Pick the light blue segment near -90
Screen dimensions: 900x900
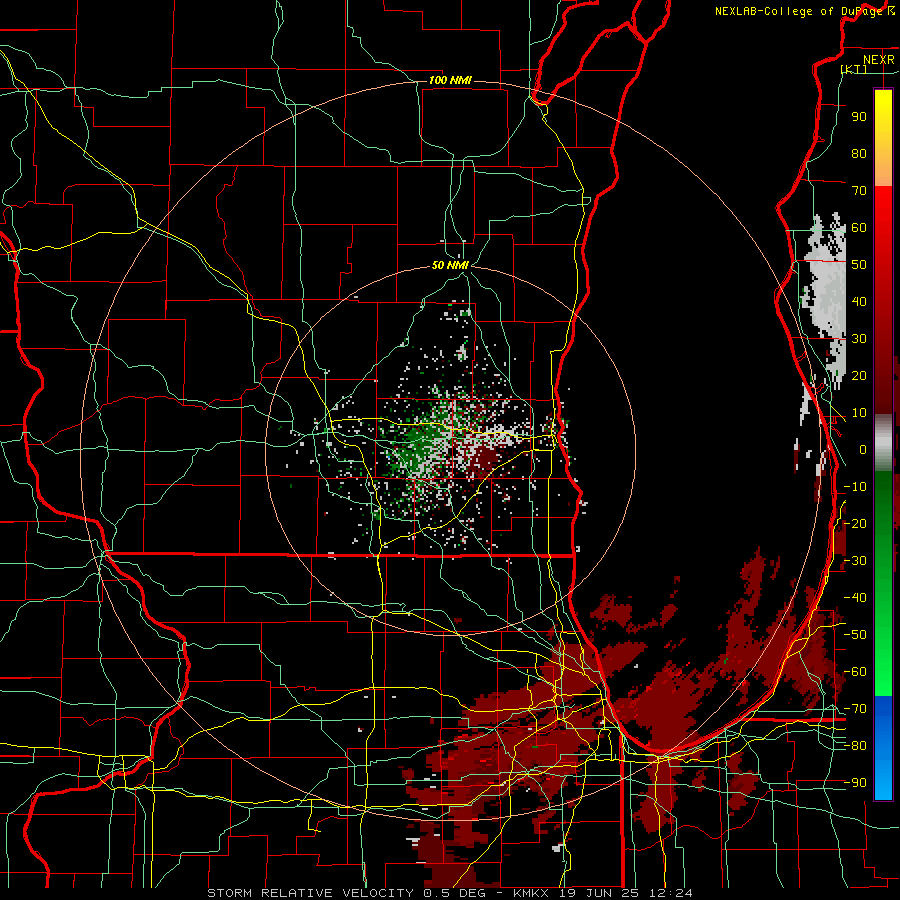(x=883, y=781)
